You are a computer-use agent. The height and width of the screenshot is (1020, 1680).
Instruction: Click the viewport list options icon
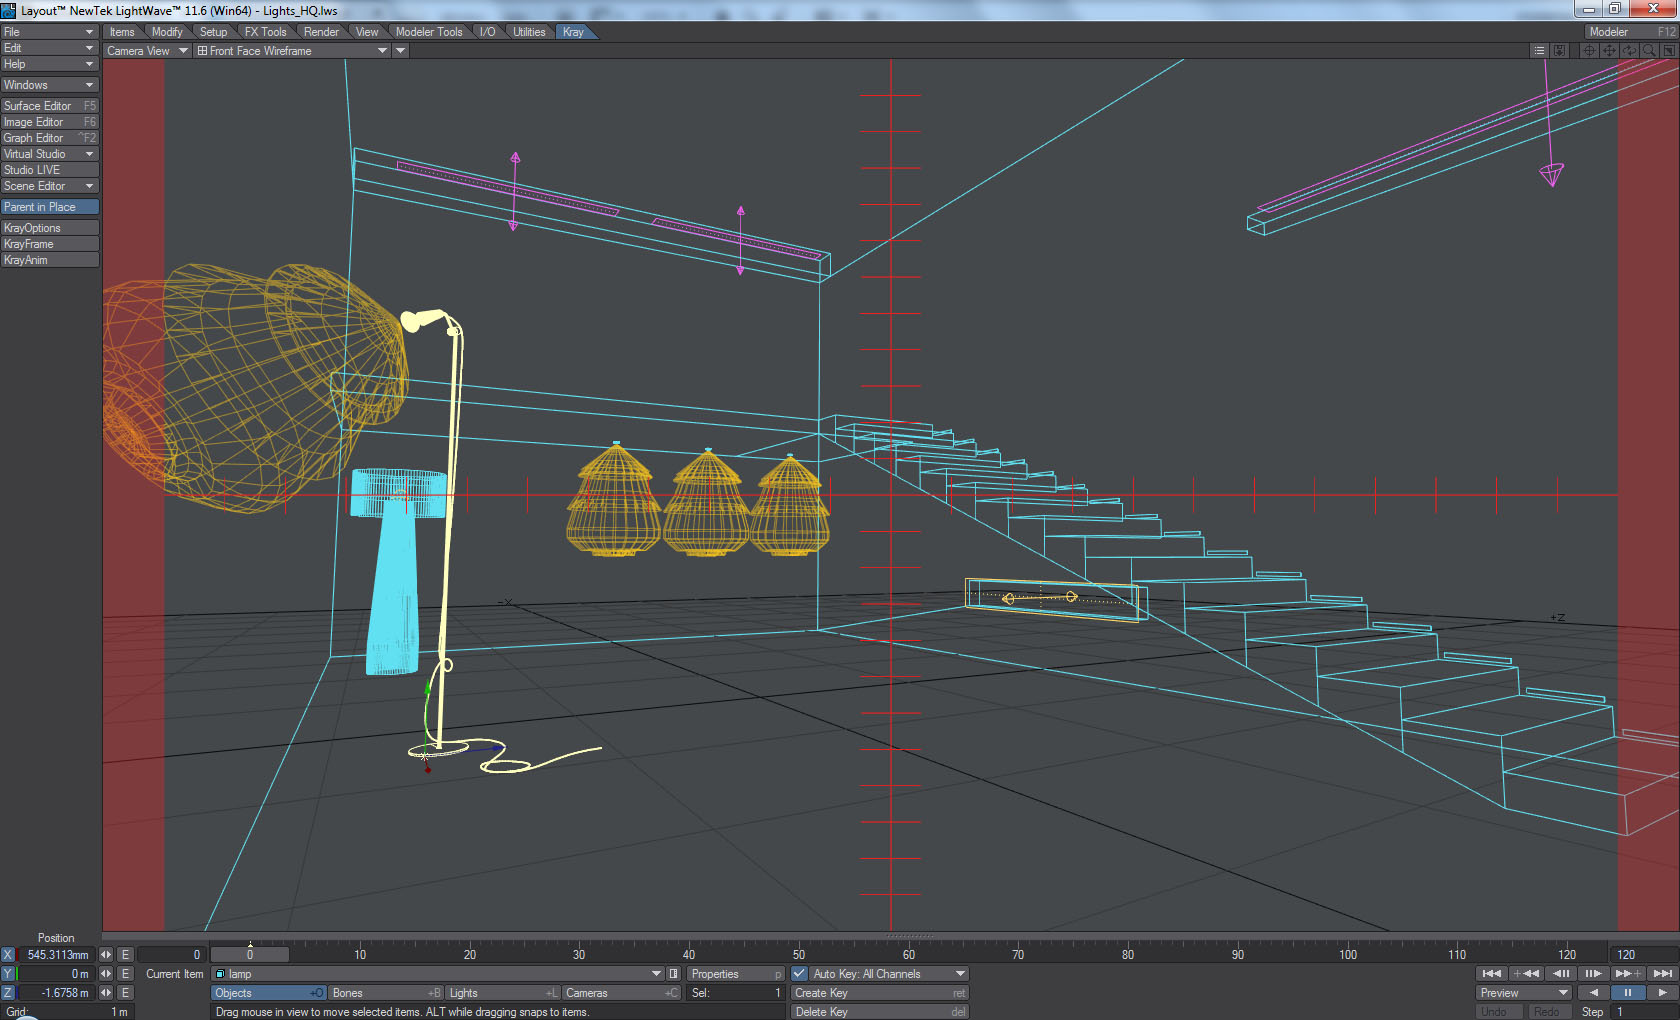1539,51
